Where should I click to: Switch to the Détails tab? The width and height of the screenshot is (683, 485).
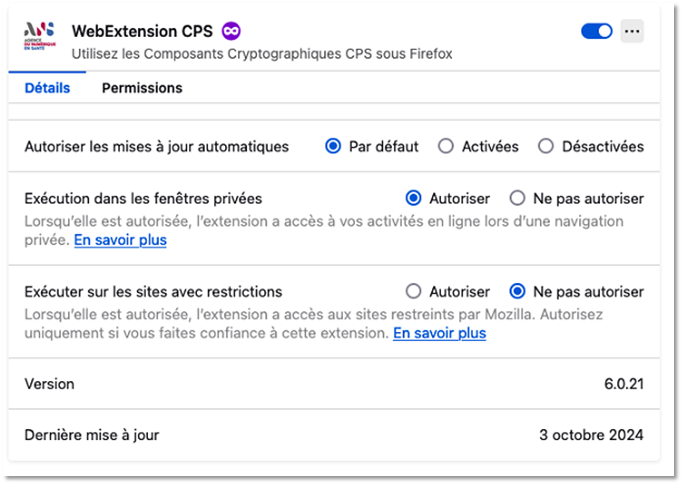click(47, 88)
